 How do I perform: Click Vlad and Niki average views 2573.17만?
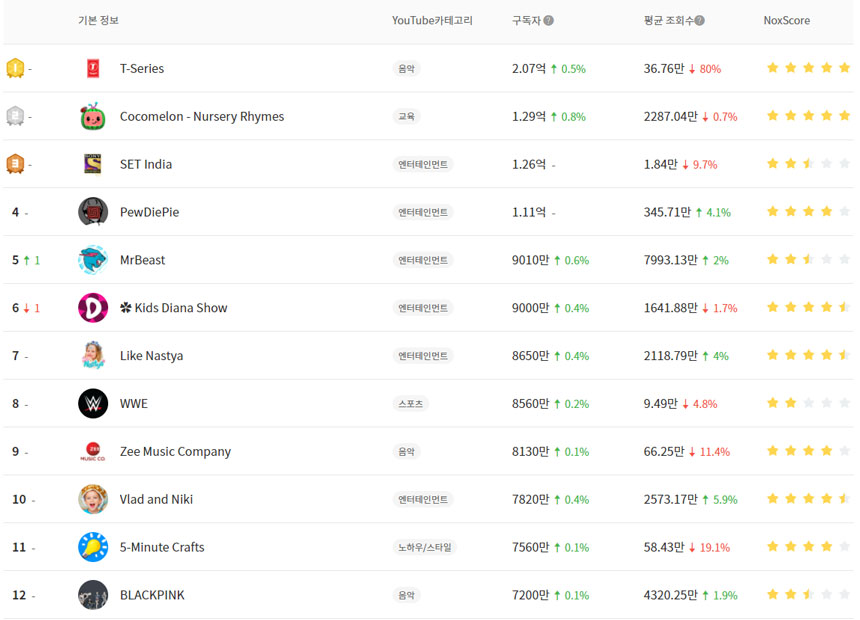pos(670,499)
